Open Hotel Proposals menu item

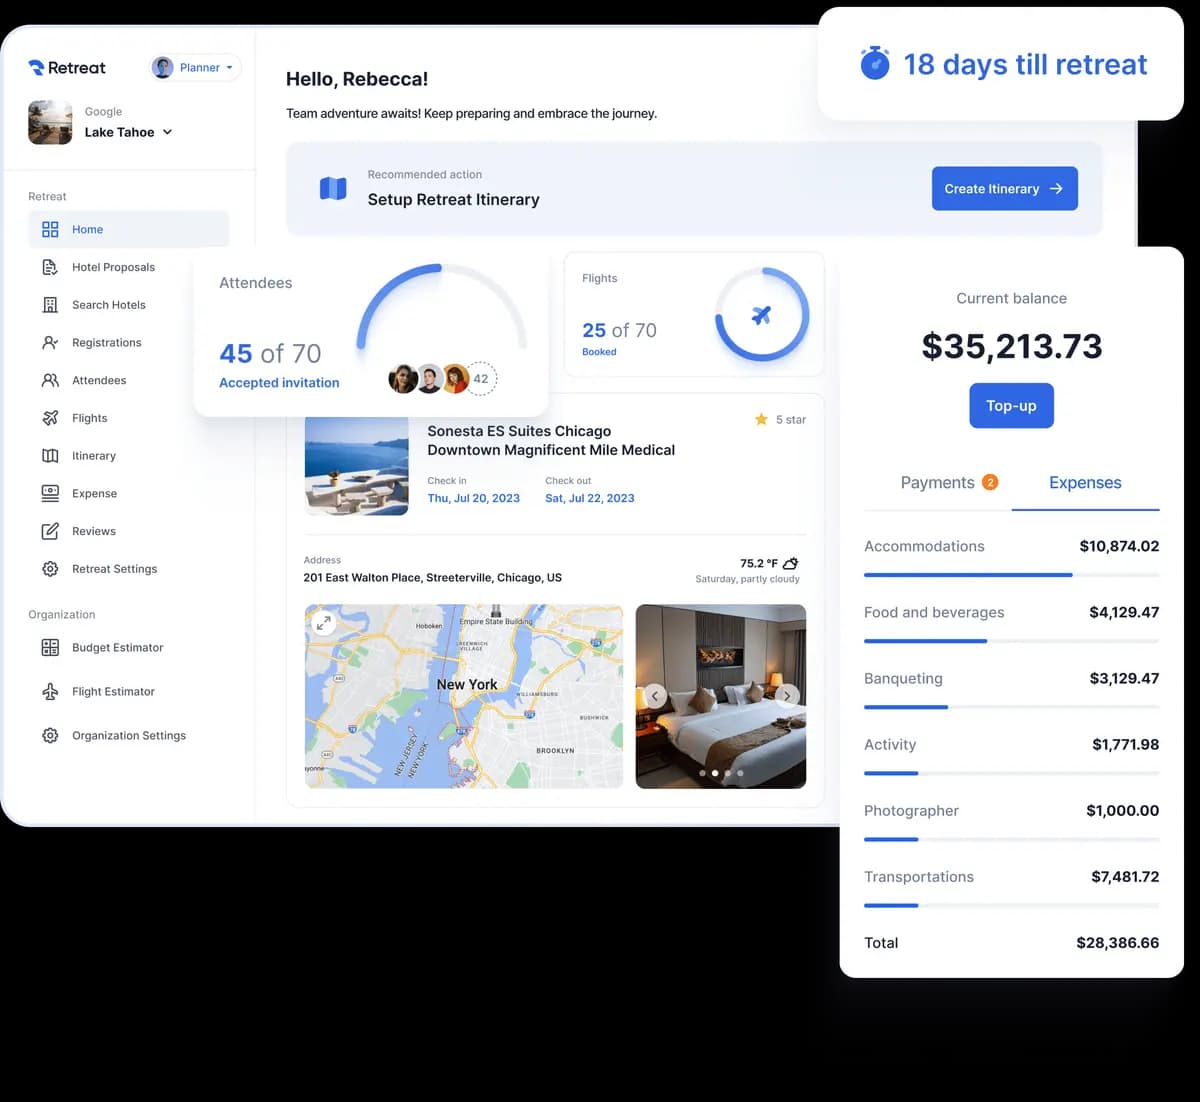pyautogui.click(x=113, y=267)
